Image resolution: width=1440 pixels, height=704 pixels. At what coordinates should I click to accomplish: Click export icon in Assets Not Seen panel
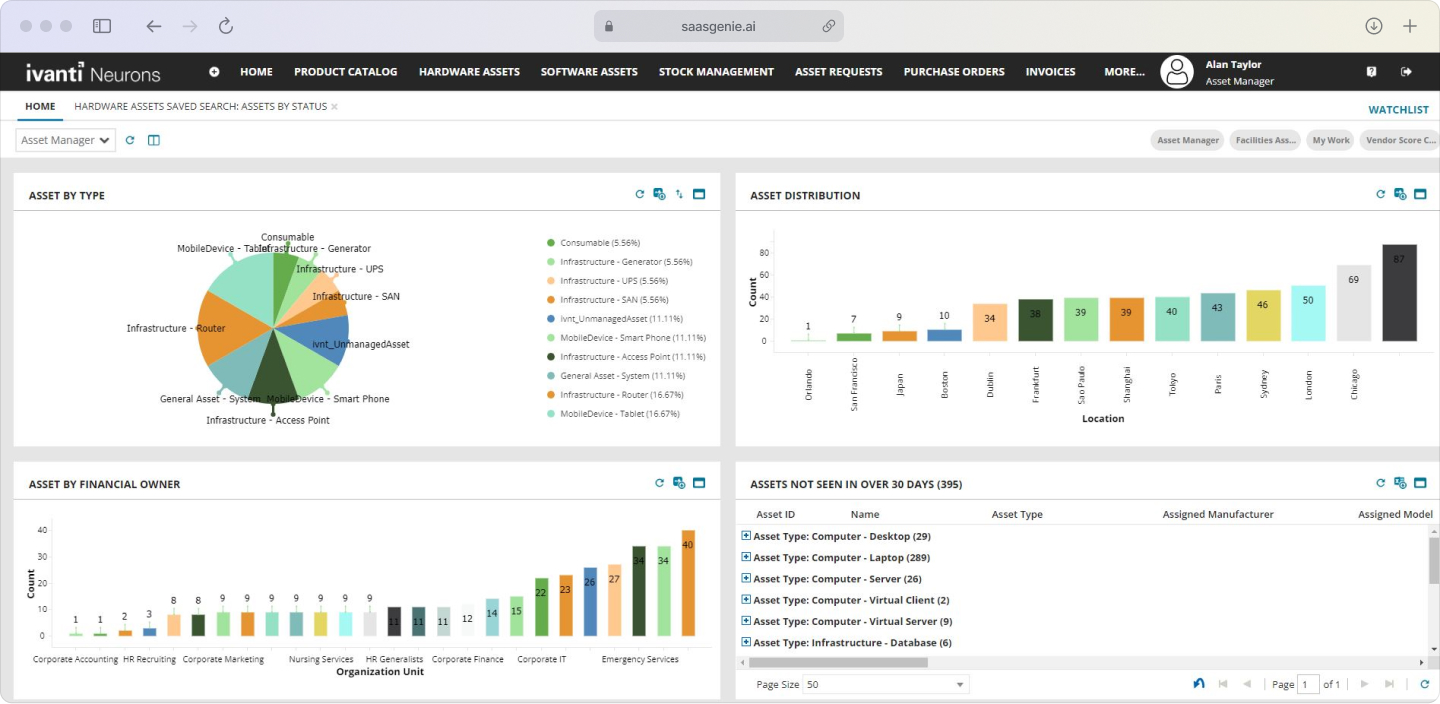point(1400,483)
